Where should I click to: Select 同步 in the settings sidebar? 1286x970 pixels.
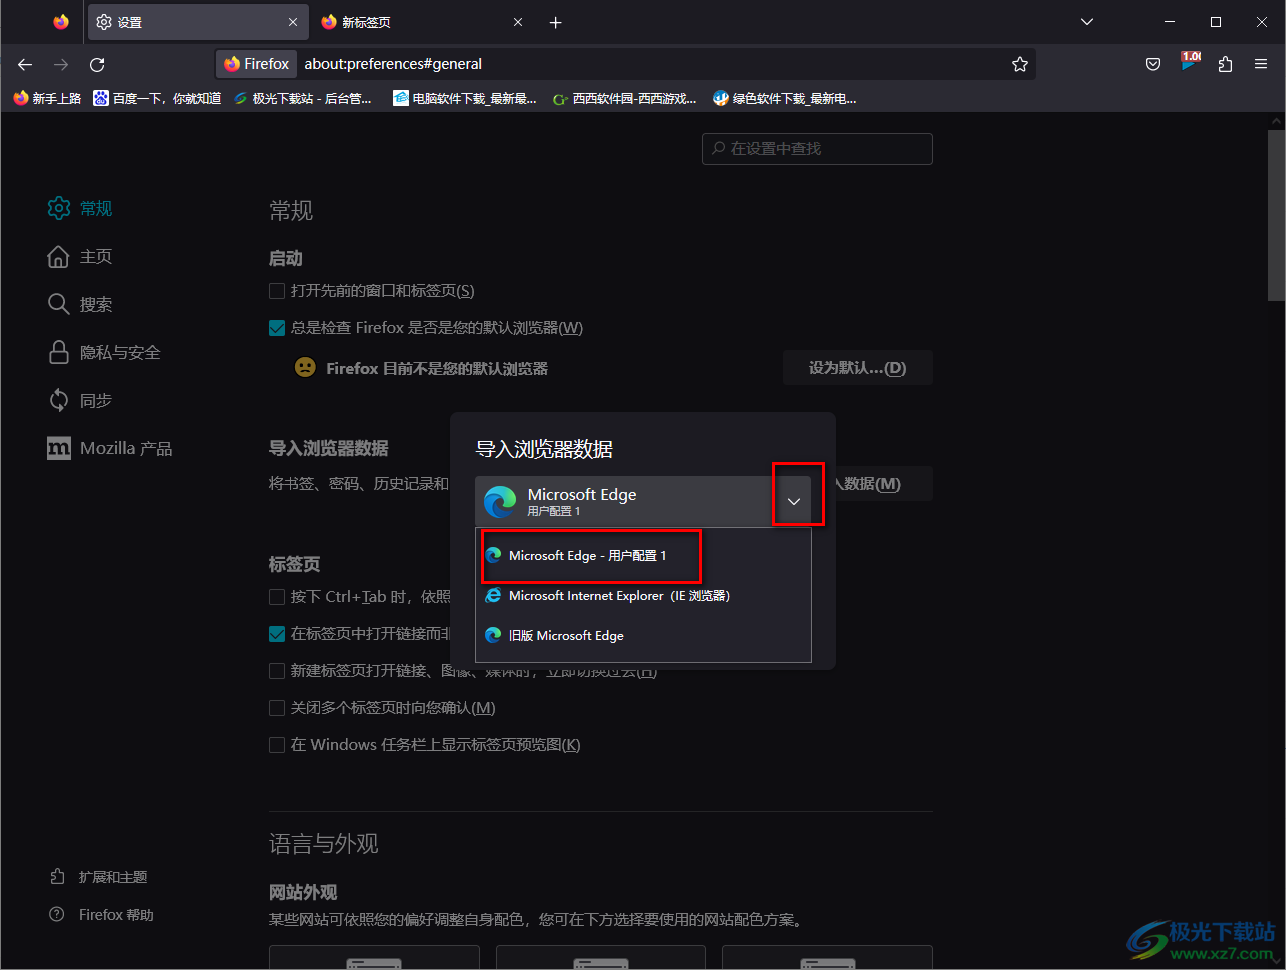pos(80,400)
